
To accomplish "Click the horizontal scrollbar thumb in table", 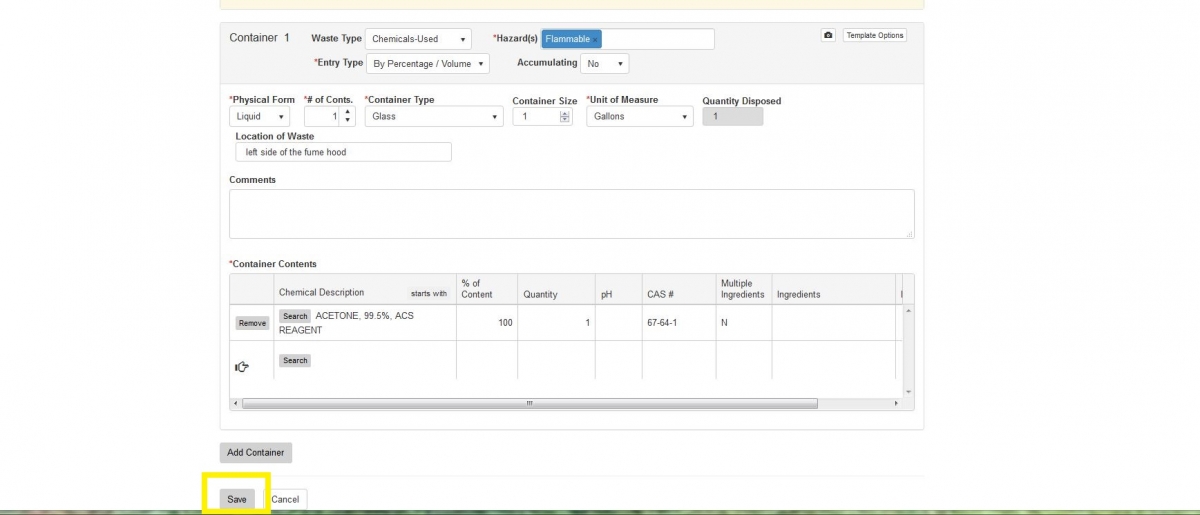I will tap(529, 404).
